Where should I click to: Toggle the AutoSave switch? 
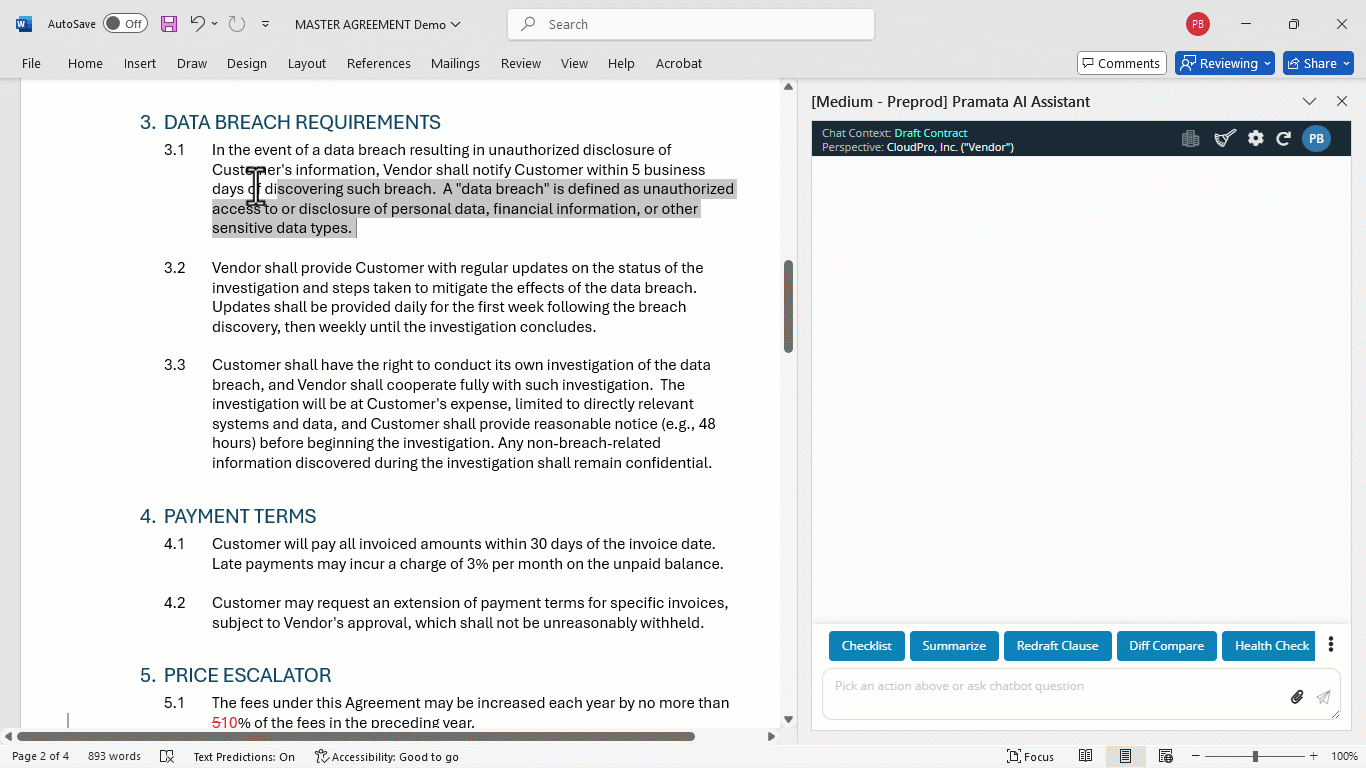[x=125, y=24]
